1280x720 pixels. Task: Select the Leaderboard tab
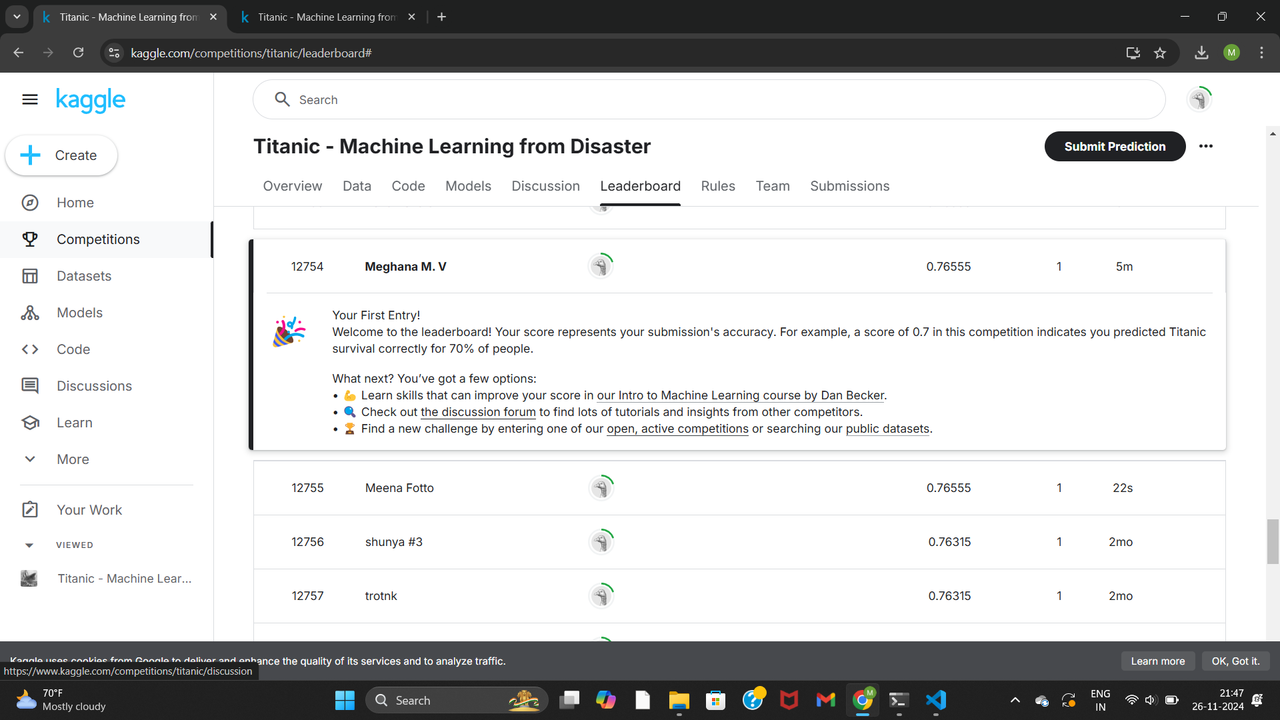(x=640, y=186)
